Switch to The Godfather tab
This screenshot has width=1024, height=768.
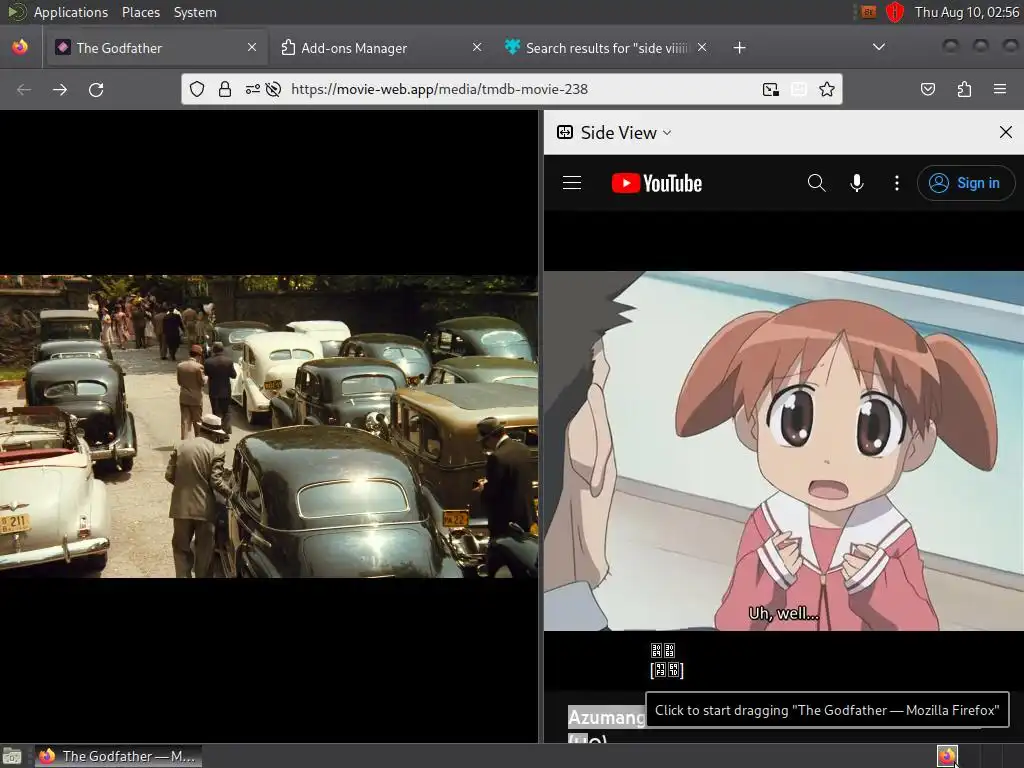[x=155, y=48]
